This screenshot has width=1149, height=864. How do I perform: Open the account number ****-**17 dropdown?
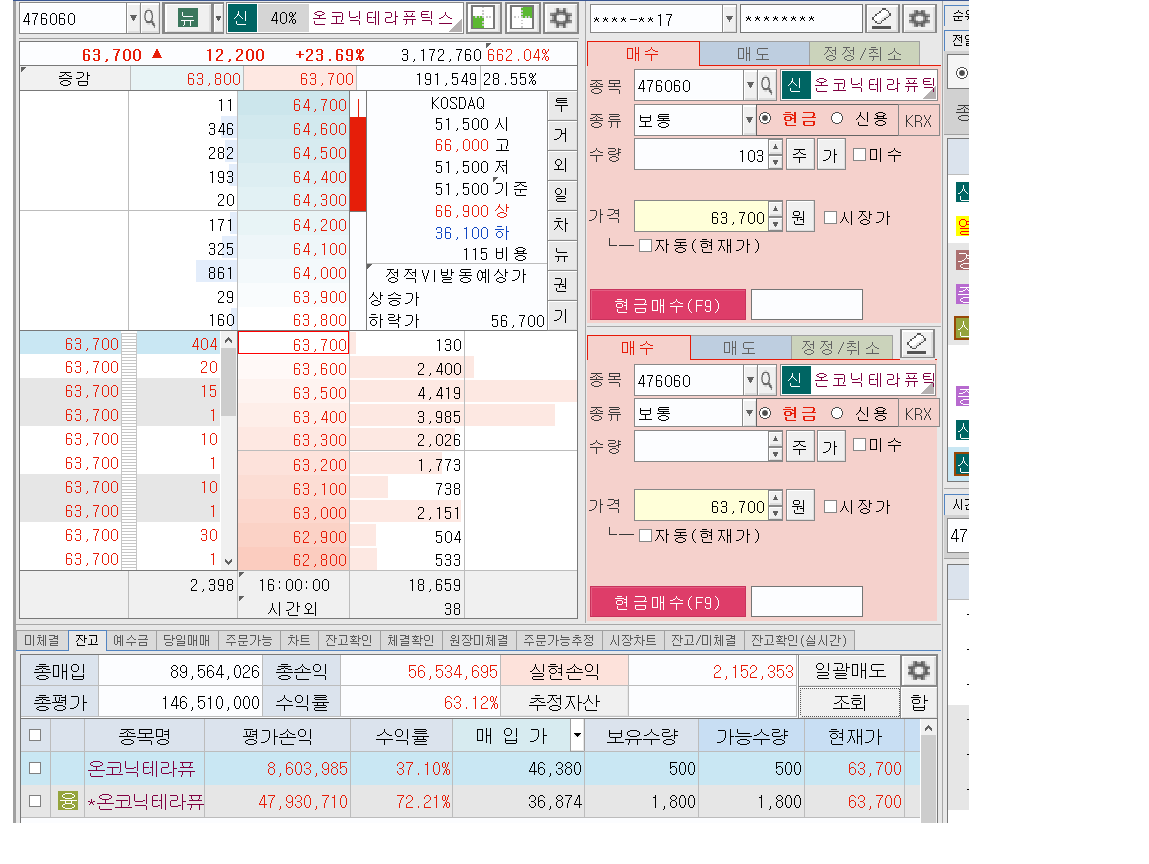tap(728, 19)
